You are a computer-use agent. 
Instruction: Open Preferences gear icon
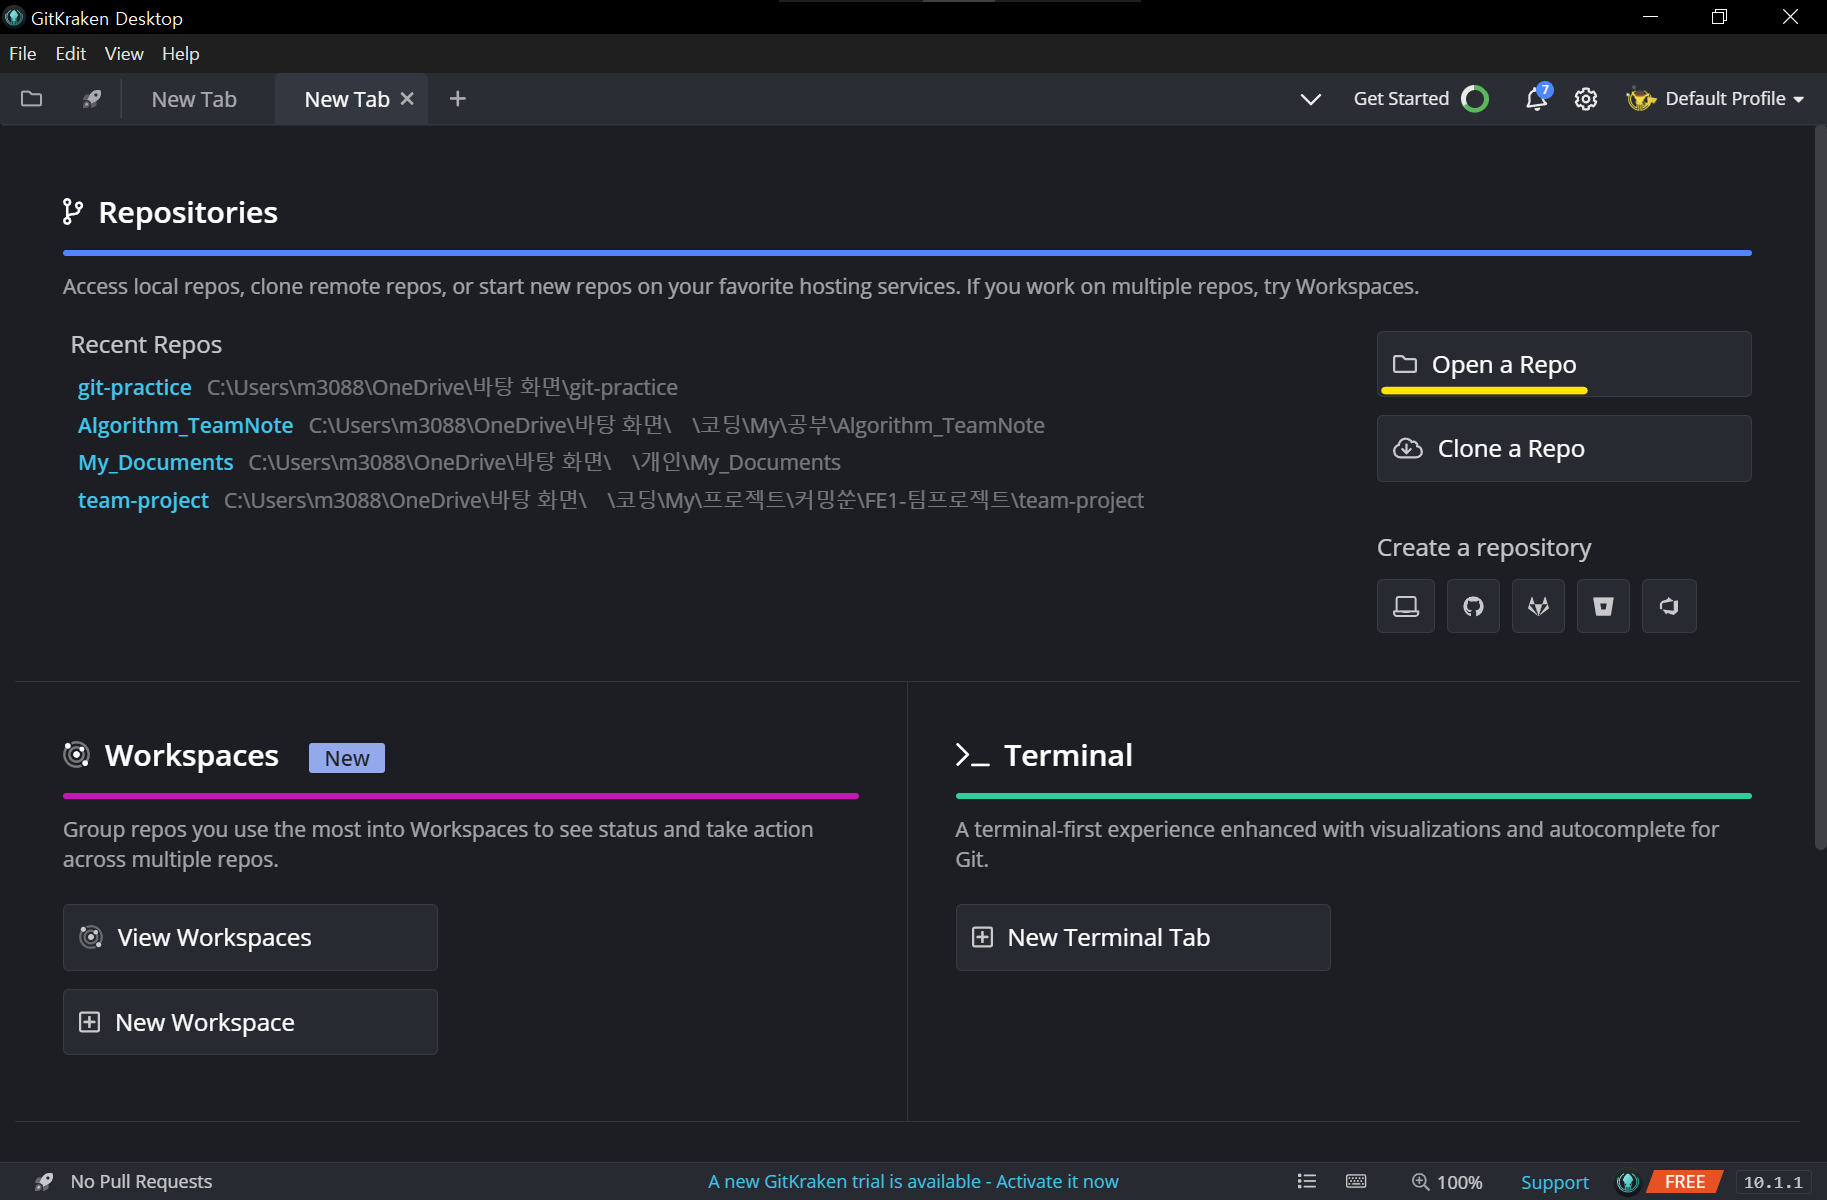[x=1586, y=99]
